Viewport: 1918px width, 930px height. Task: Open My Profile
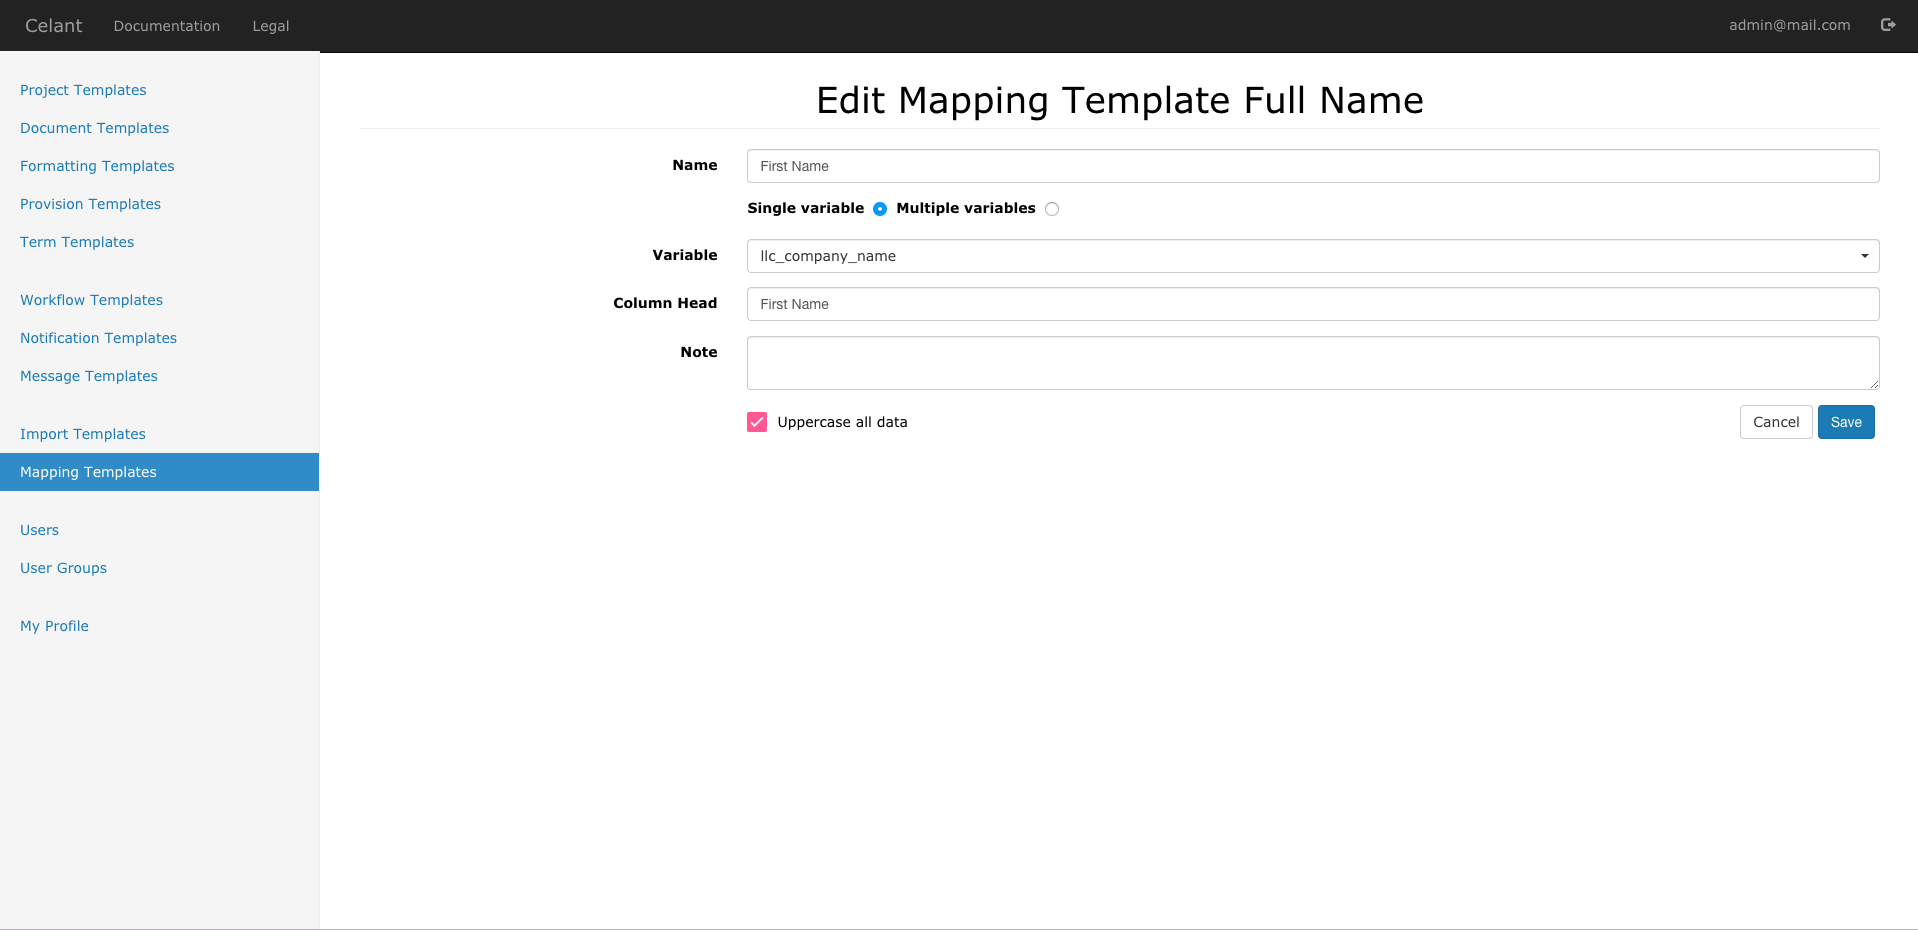tap(54, 626)
